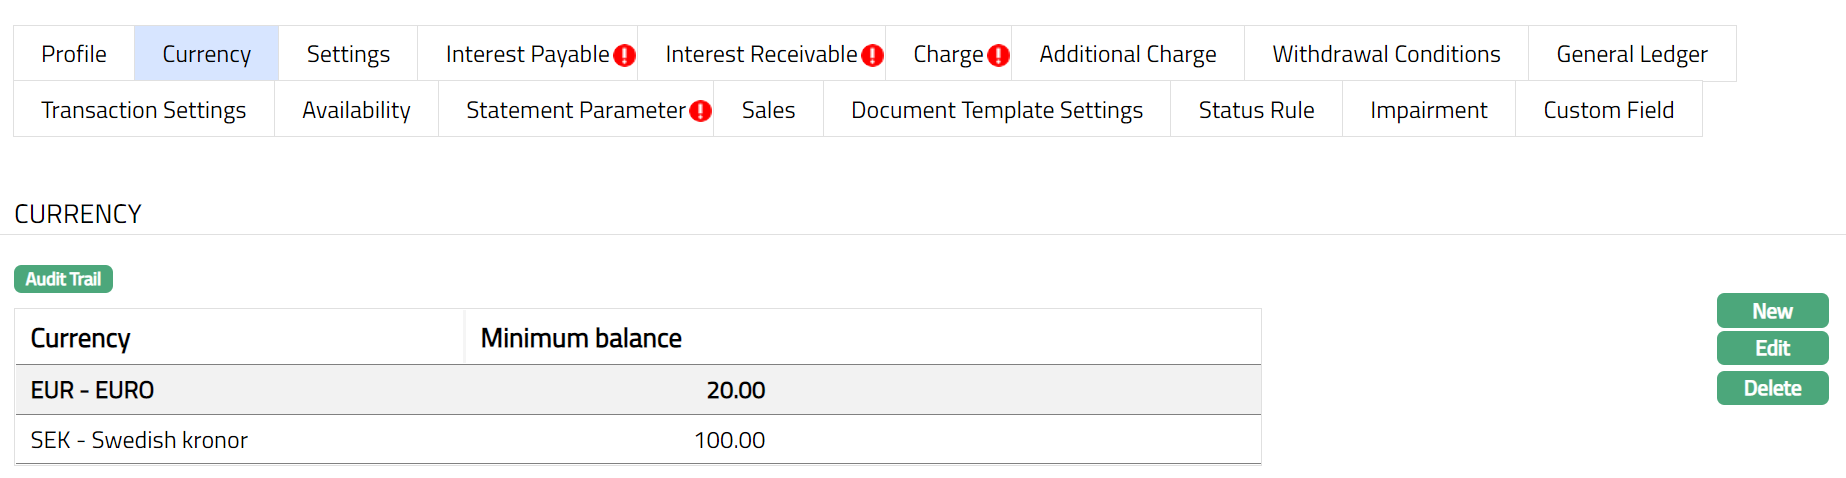
Task: Open the Additional Charge tab
Action: click(1127, 54)
